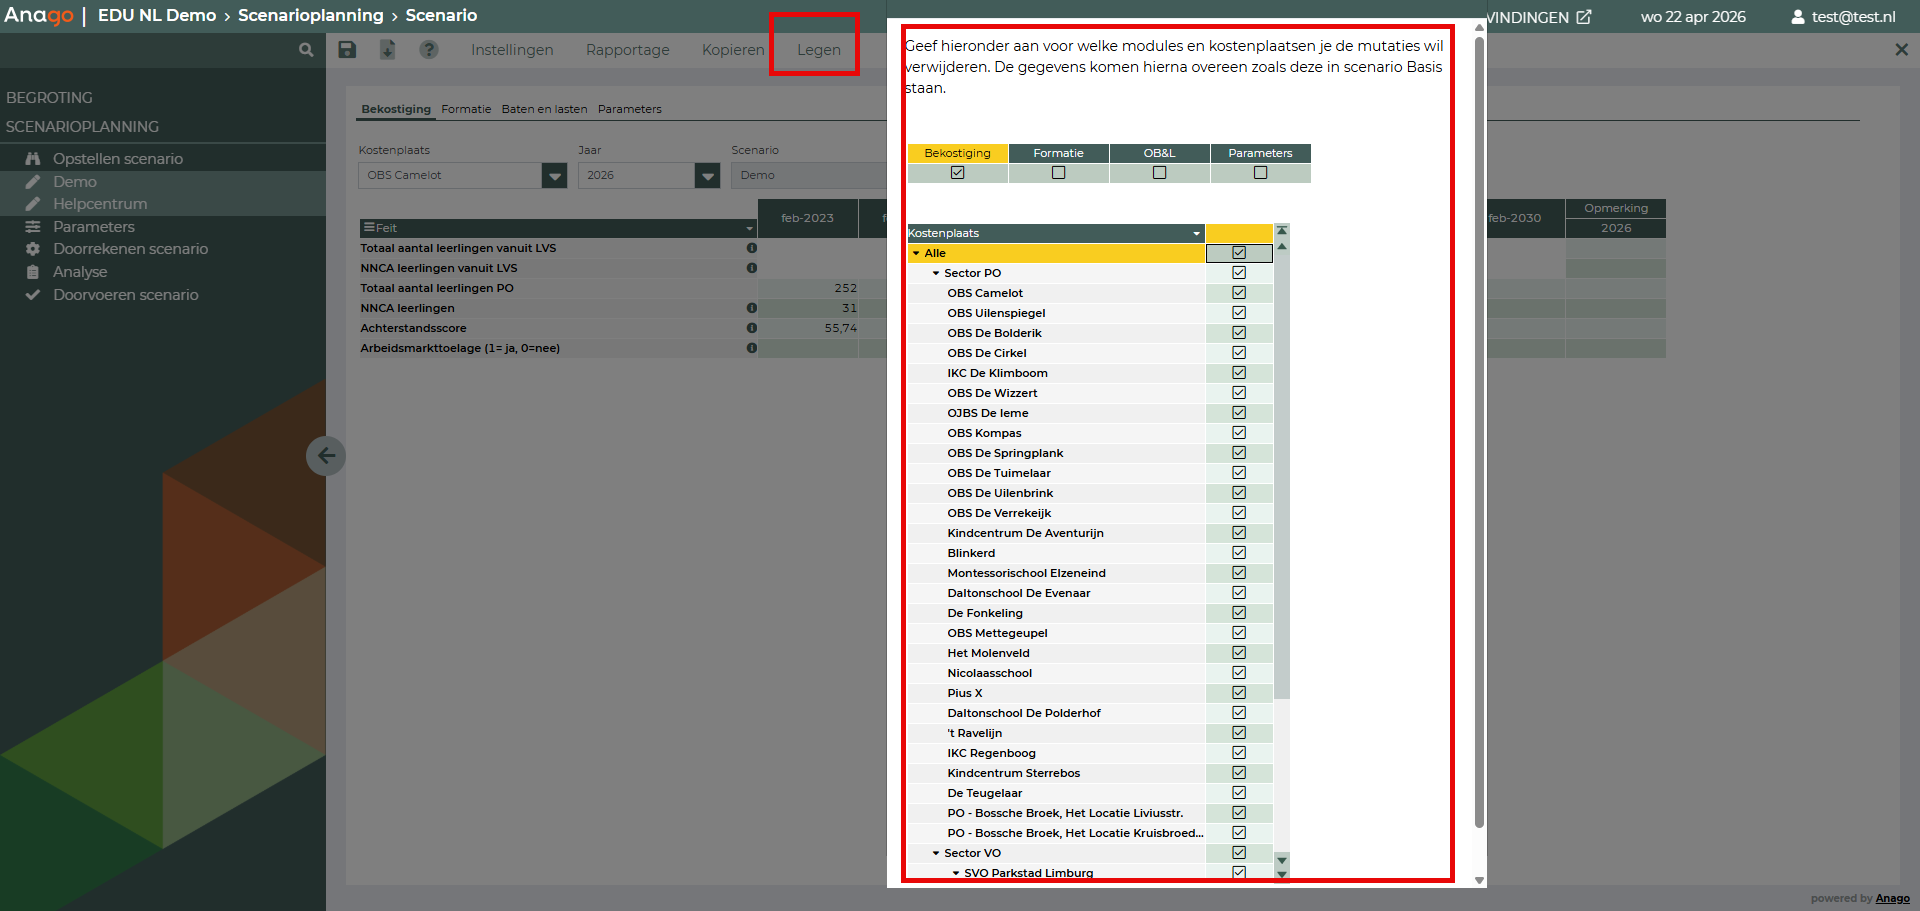Collapse the Sector PO tree node
1920x911 pixels.
coord(936,273)
